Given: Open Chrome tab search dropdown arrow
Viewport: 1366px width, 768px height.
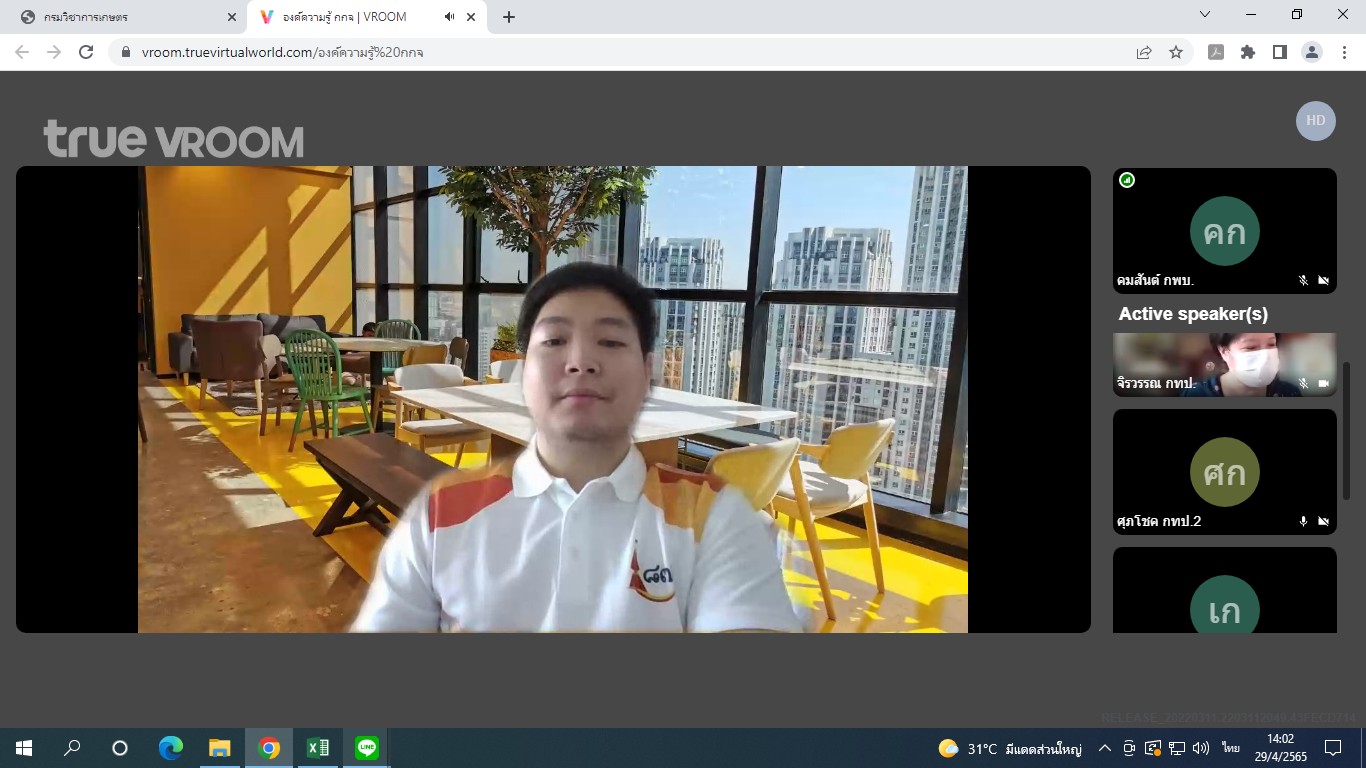Looking at the screenshot, I should pyautogui.click(x=1205, y=14).
